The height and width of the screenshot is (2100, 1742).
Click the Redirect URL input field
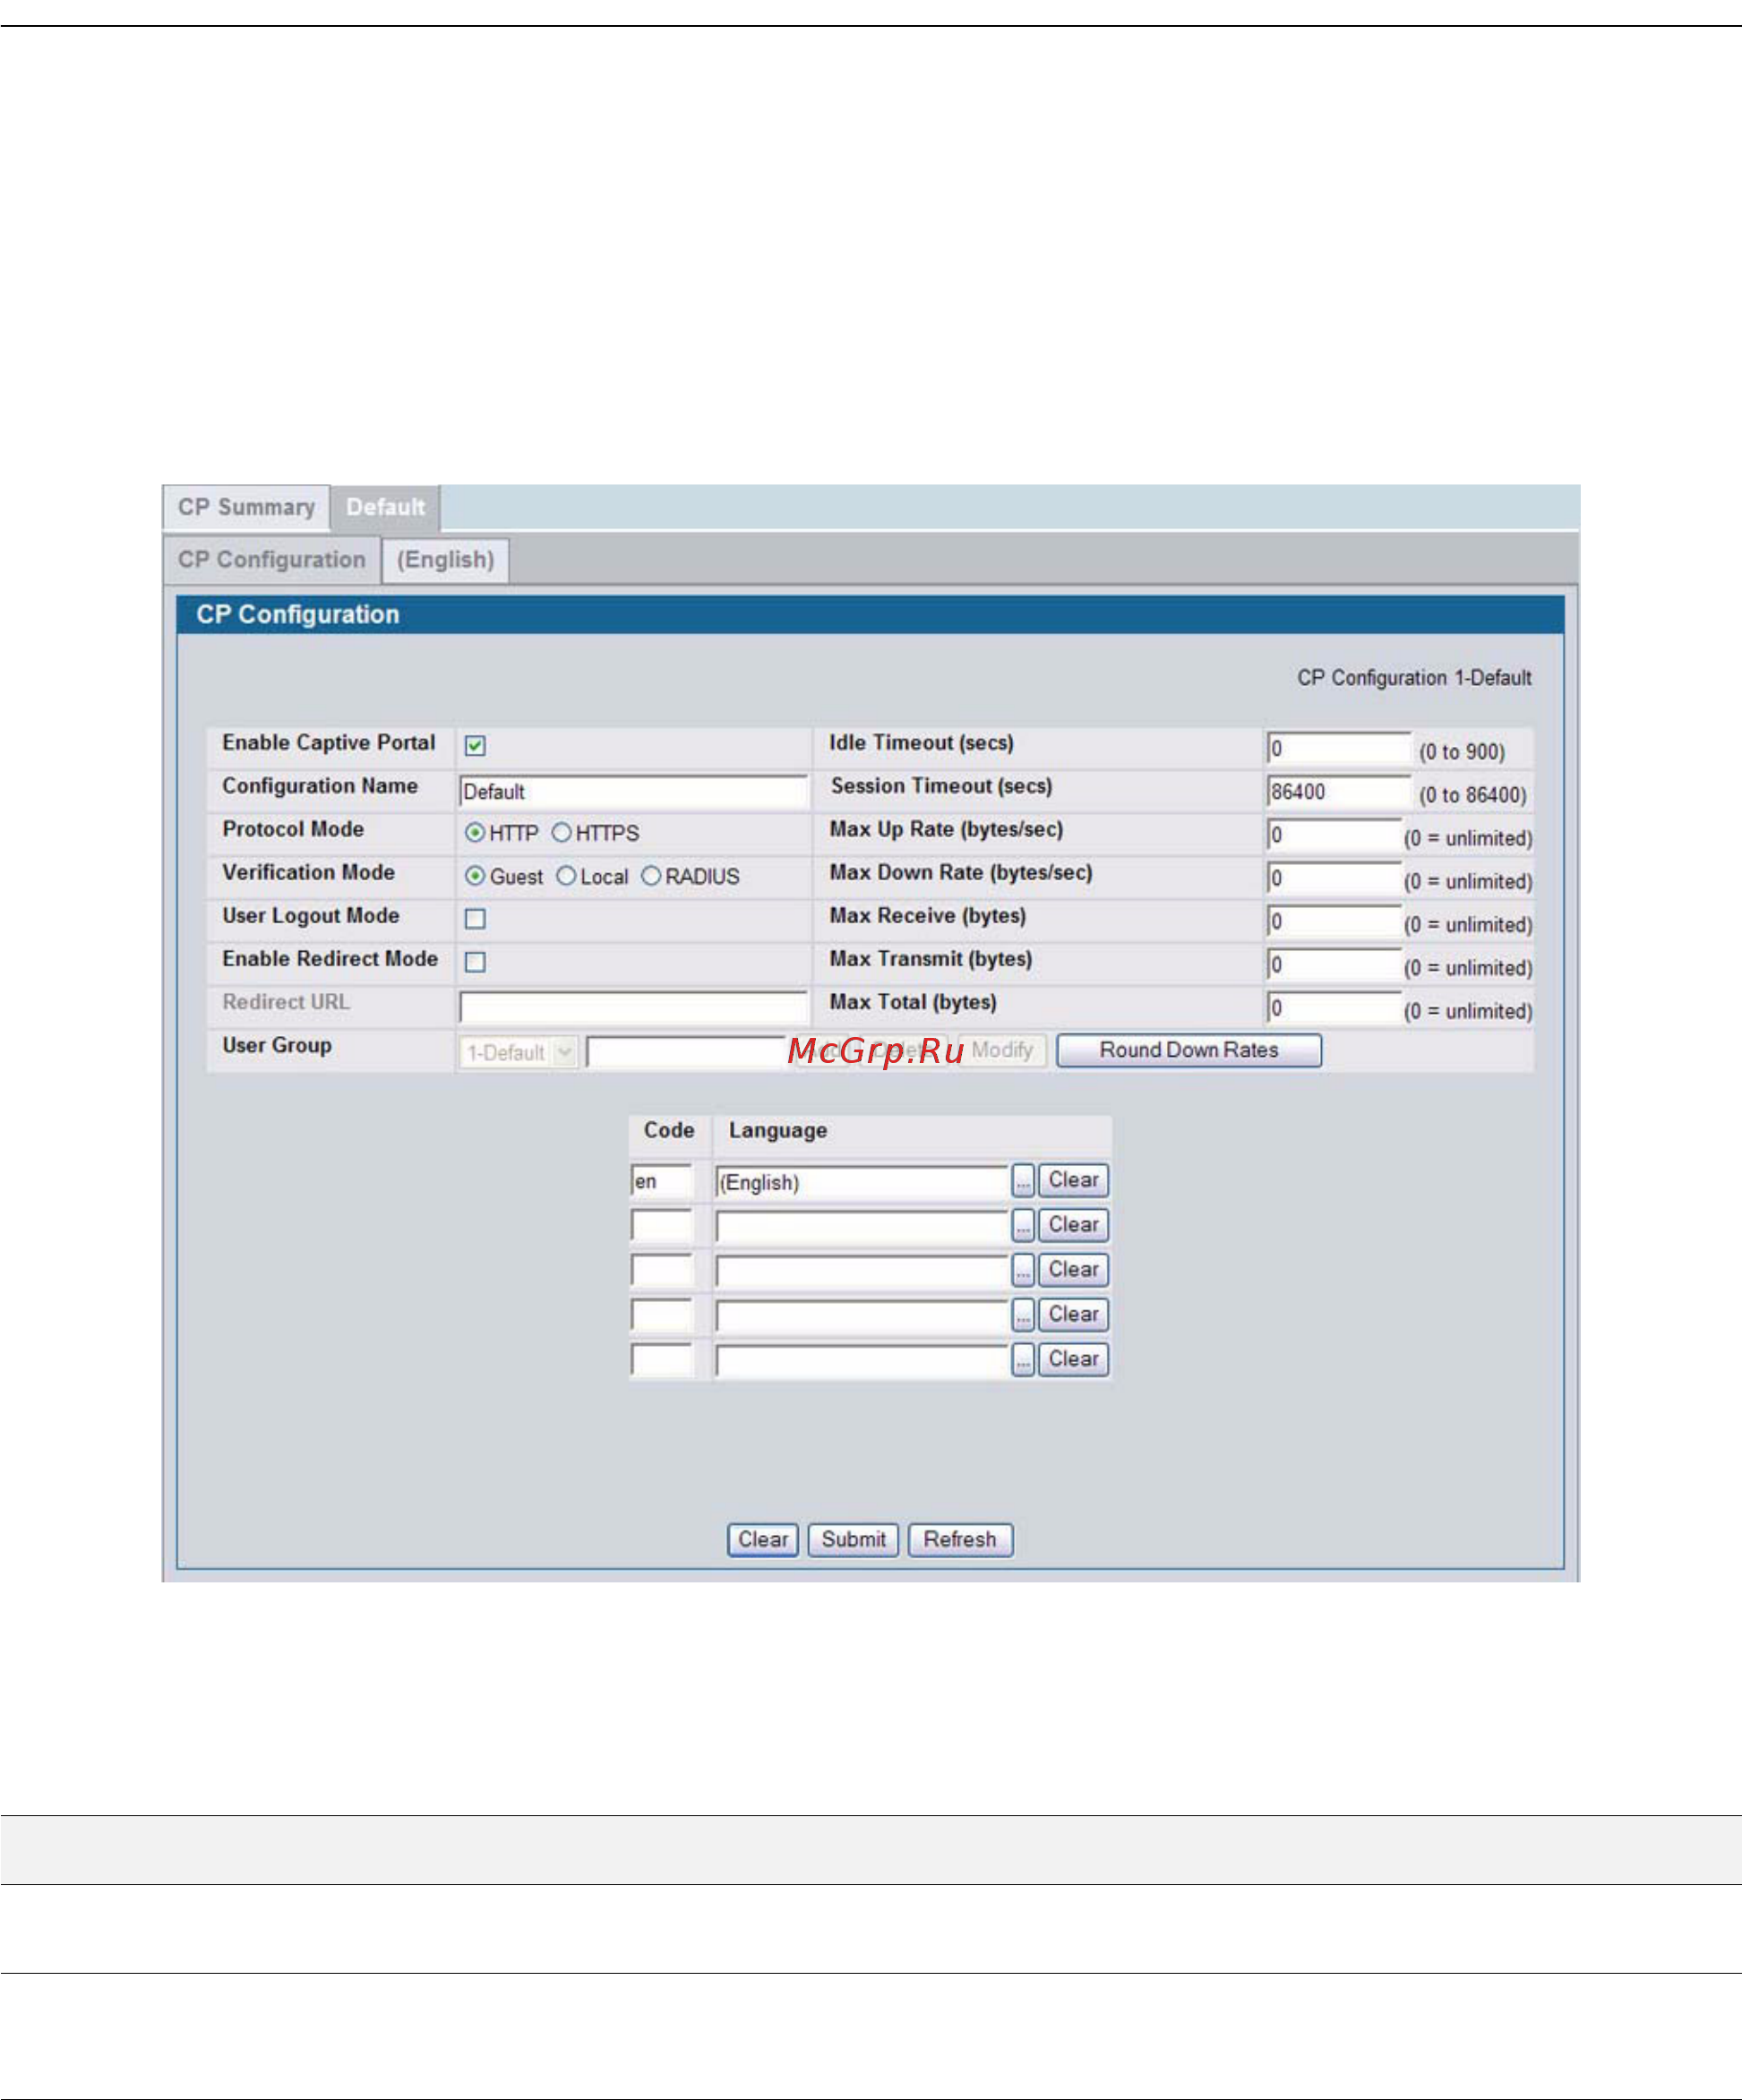tap(633, 1006)
